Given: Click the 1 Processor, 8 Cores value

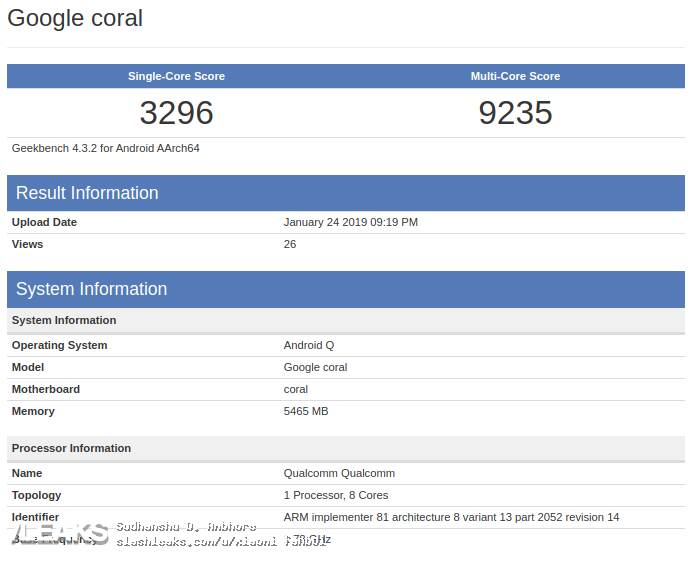Looking at the screenshot, I should pyautogui.click(x=336, y=495).
